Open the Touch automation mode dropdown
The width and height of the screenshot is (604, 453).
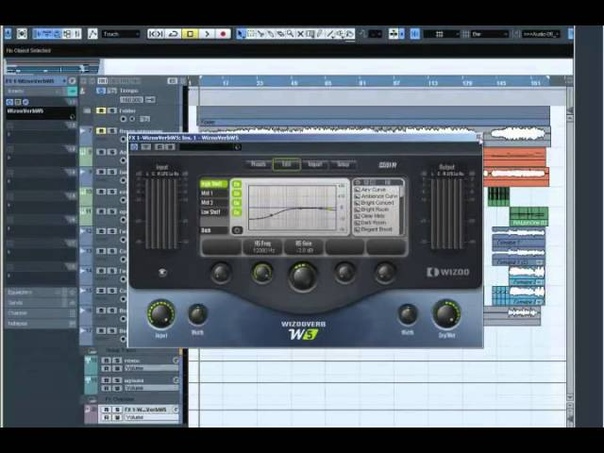point(121,34)
